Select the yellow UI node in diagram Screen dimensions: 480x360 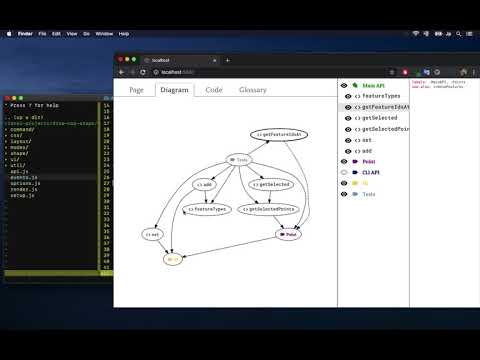coord(173,259)
